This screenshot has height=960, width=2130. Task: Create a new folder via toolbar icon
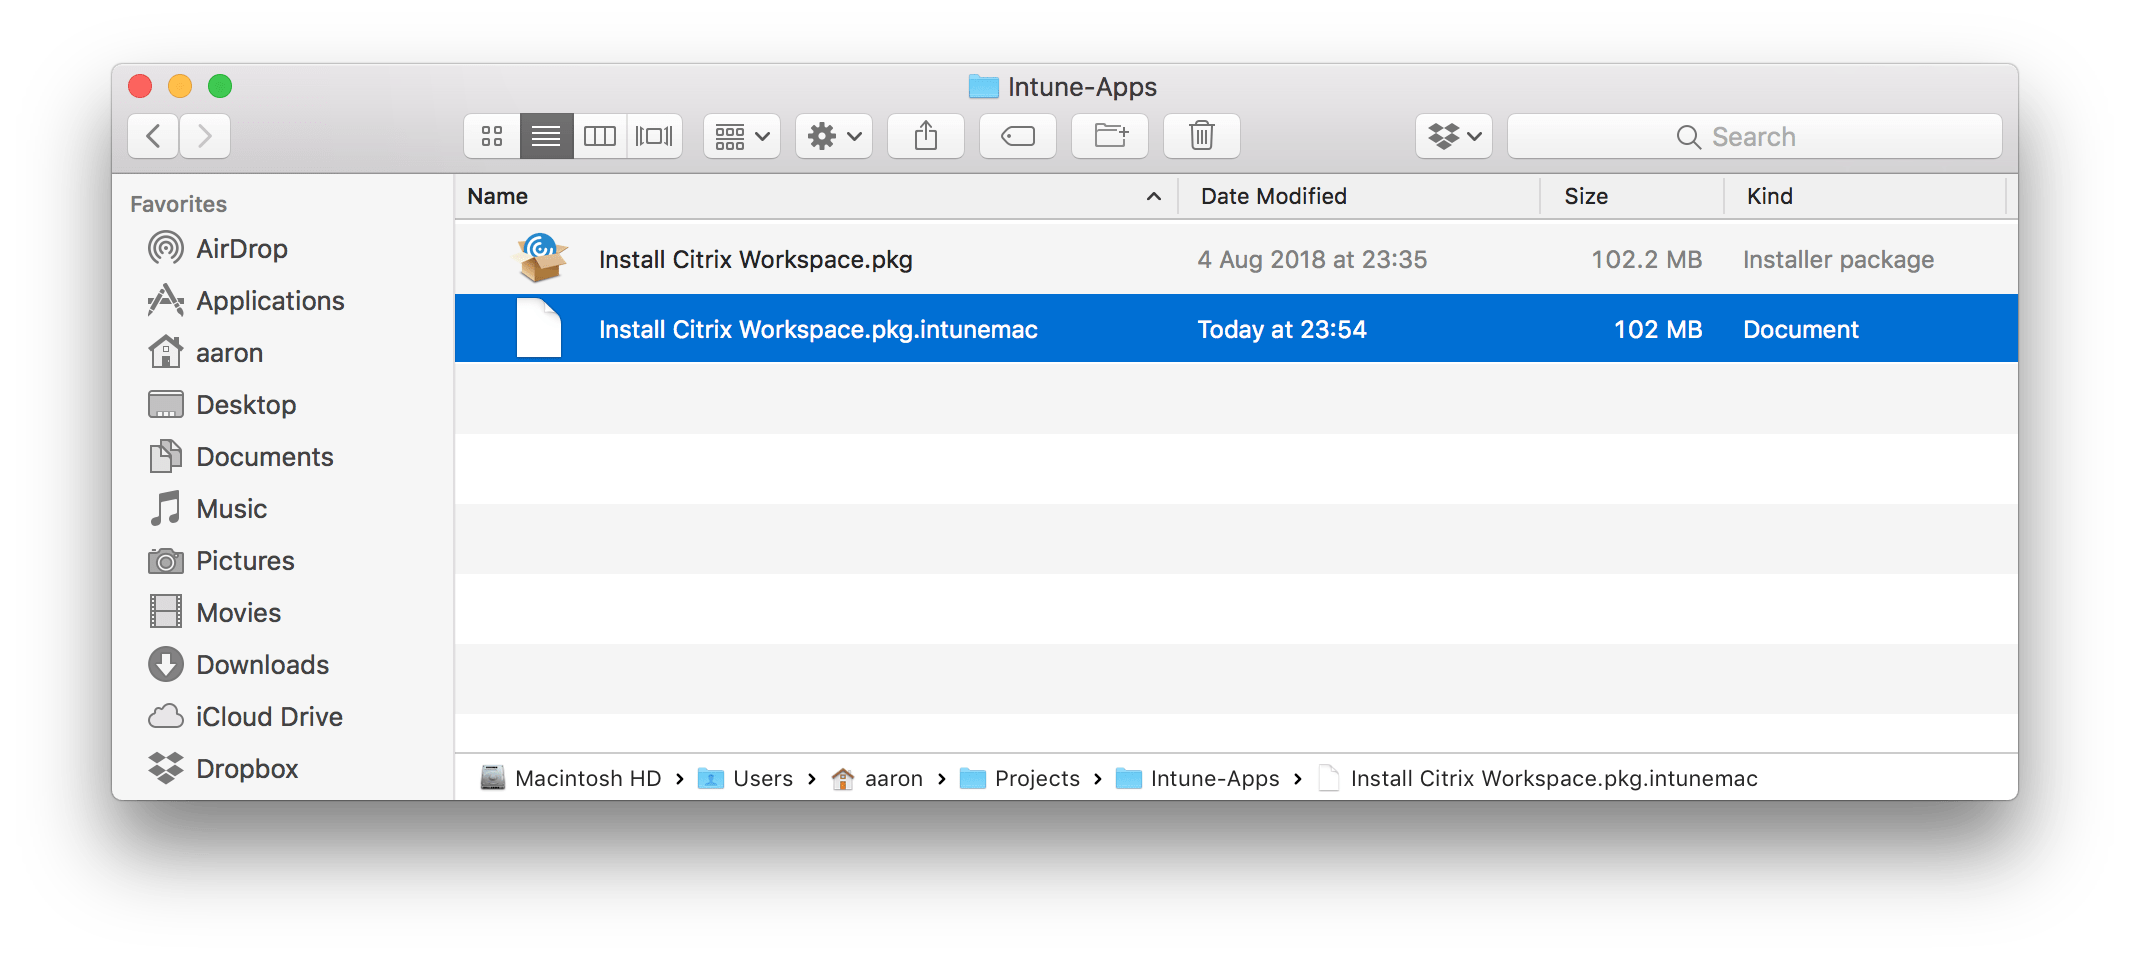pyautogui.click(x=1109, y=136)
